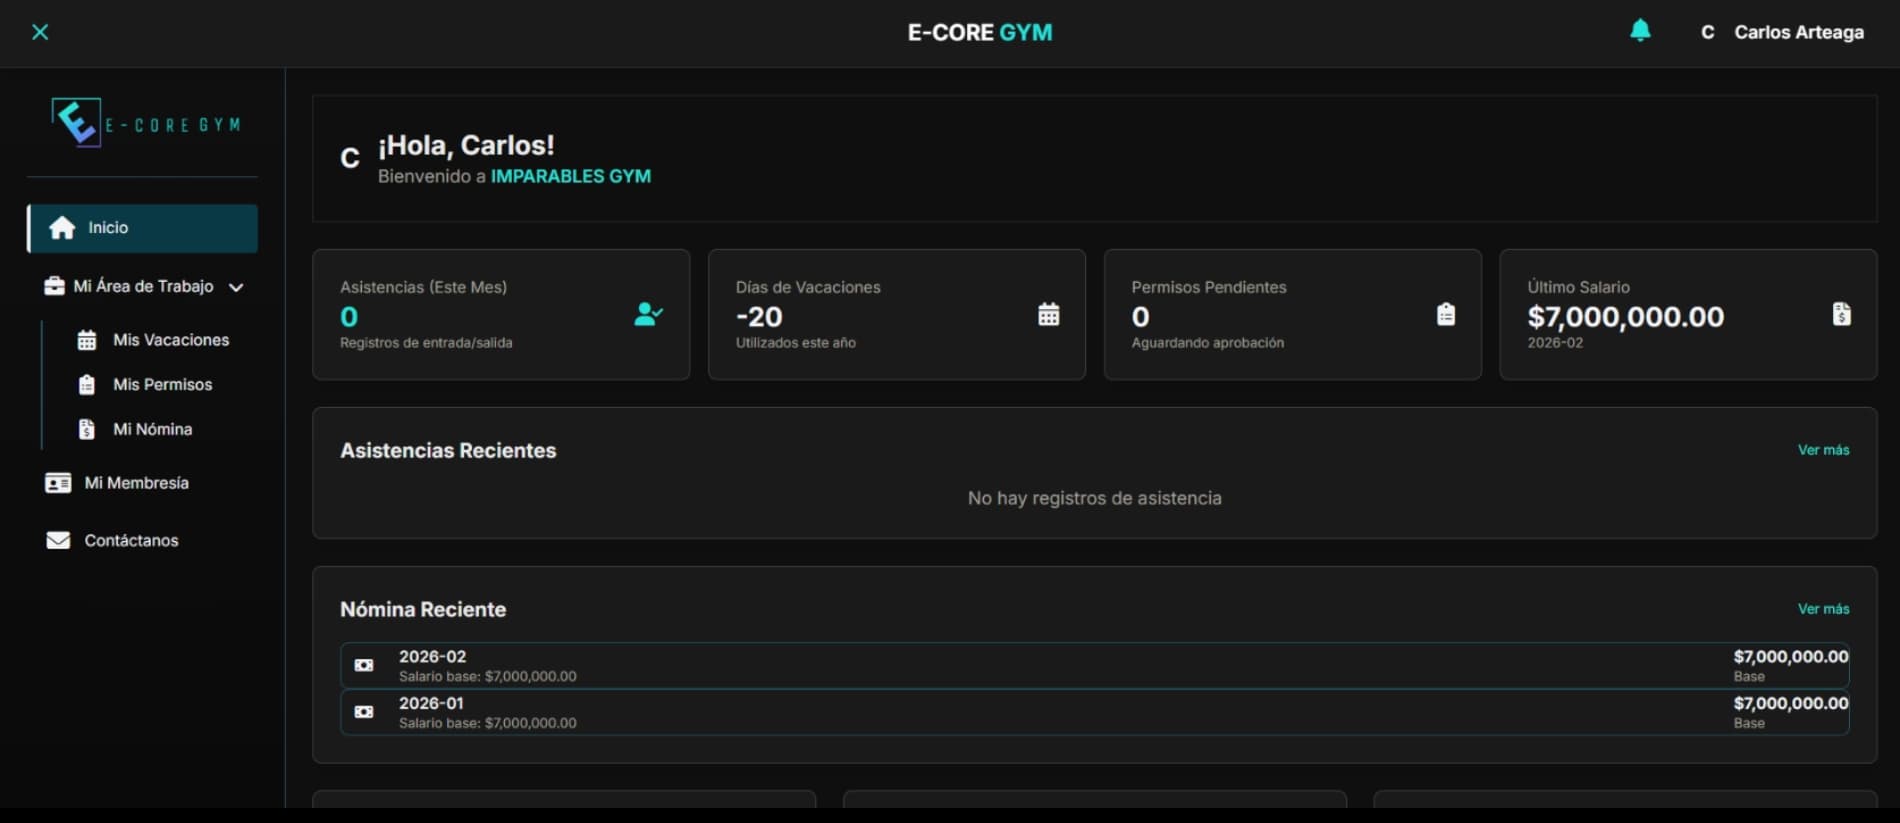Open Mi Membresía section

pos(137,483)
